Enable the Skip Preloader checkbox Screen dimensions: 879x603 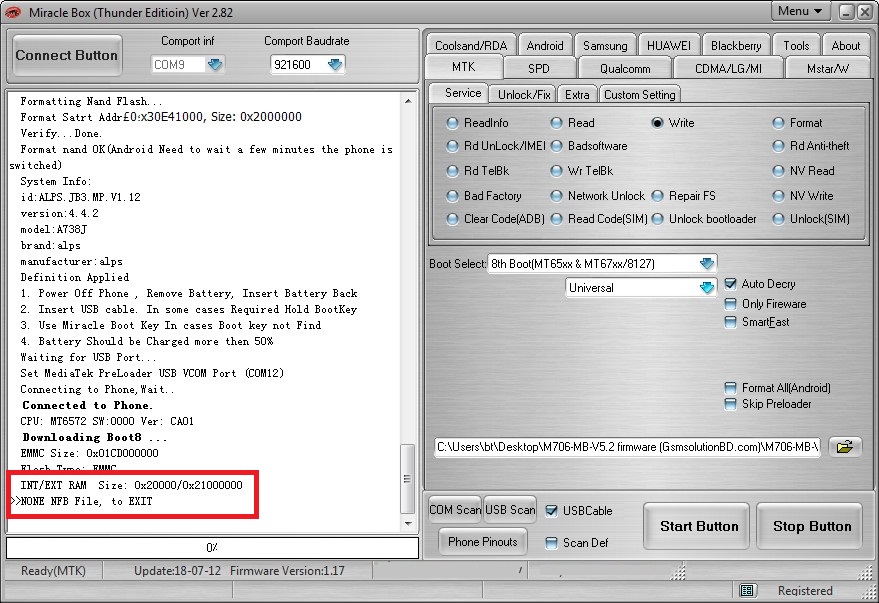point(730,404)
